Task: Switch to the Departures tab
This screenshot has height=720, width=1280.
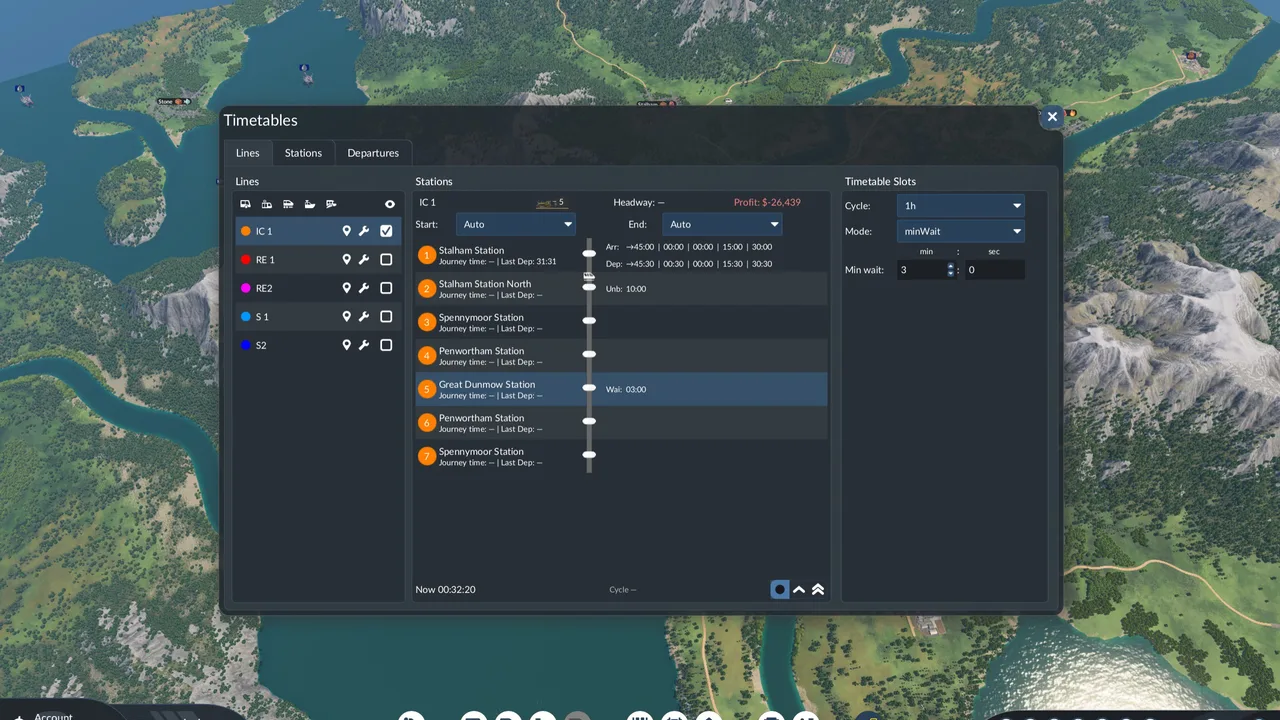Action: [373, 153]
